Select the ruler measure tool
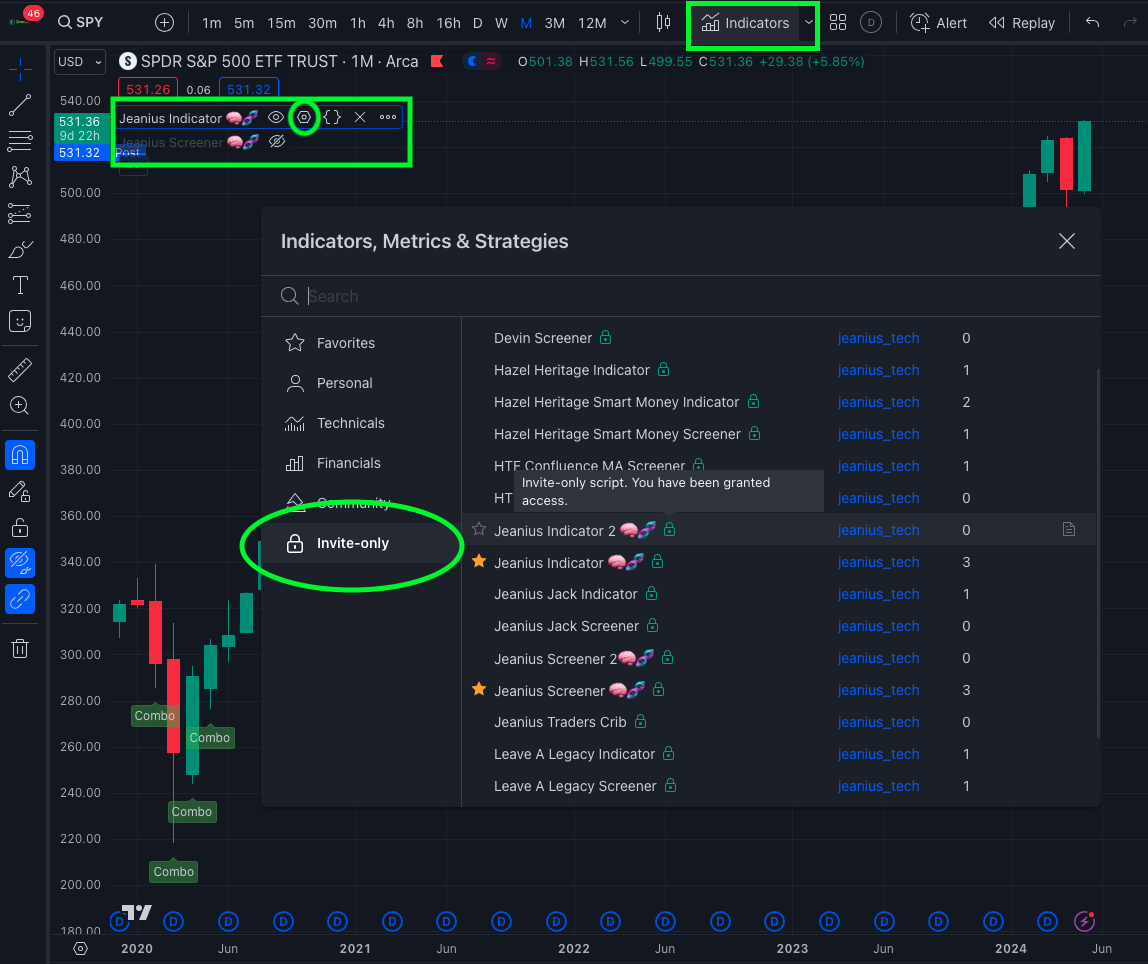Viewport: 1148px width, 964px height. [20, 370]
